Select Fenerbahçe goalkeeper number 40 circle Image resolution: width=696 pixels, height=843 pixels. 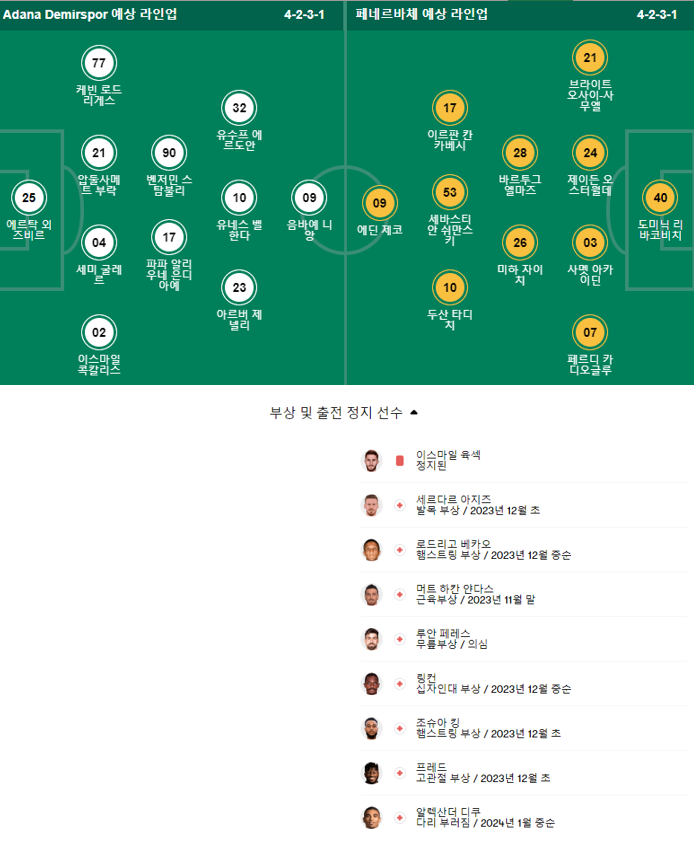click(x=661, y=198)
